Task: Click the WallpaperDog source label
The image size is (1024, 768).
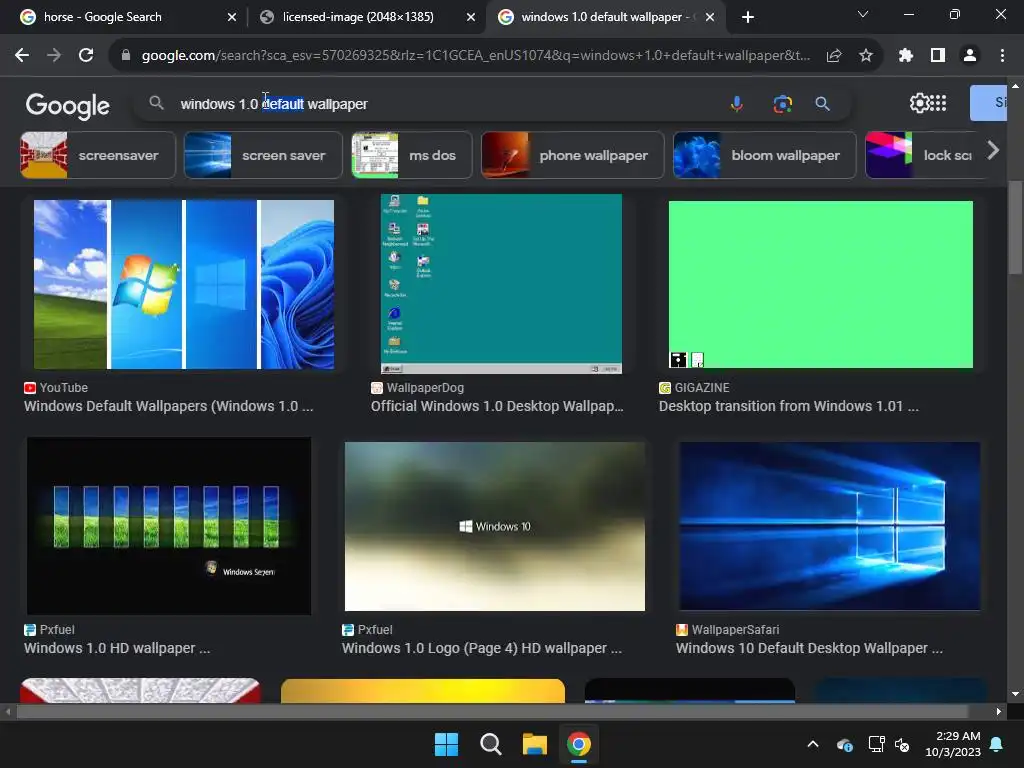Action: click(425, 387)
